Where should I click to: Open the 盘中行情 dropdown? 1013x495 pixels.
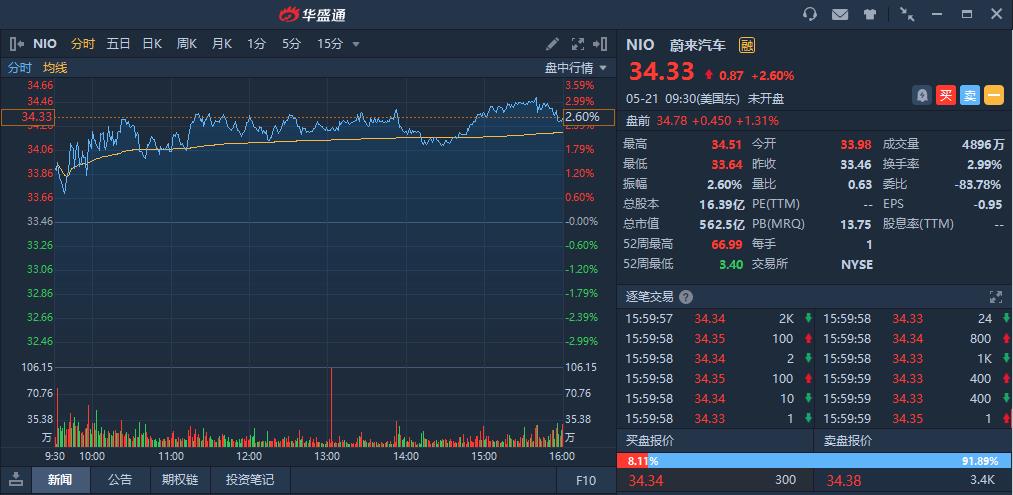[576, 68]
